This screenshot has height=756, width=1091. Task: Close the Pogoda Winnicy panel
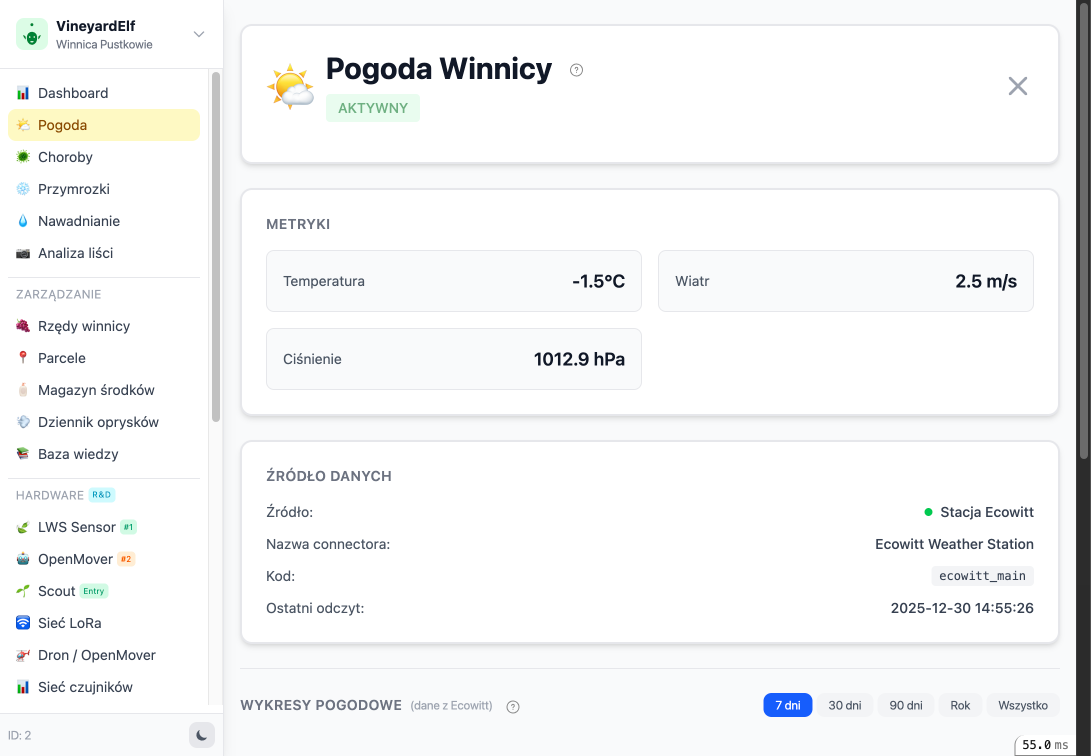click(1017, 86)
